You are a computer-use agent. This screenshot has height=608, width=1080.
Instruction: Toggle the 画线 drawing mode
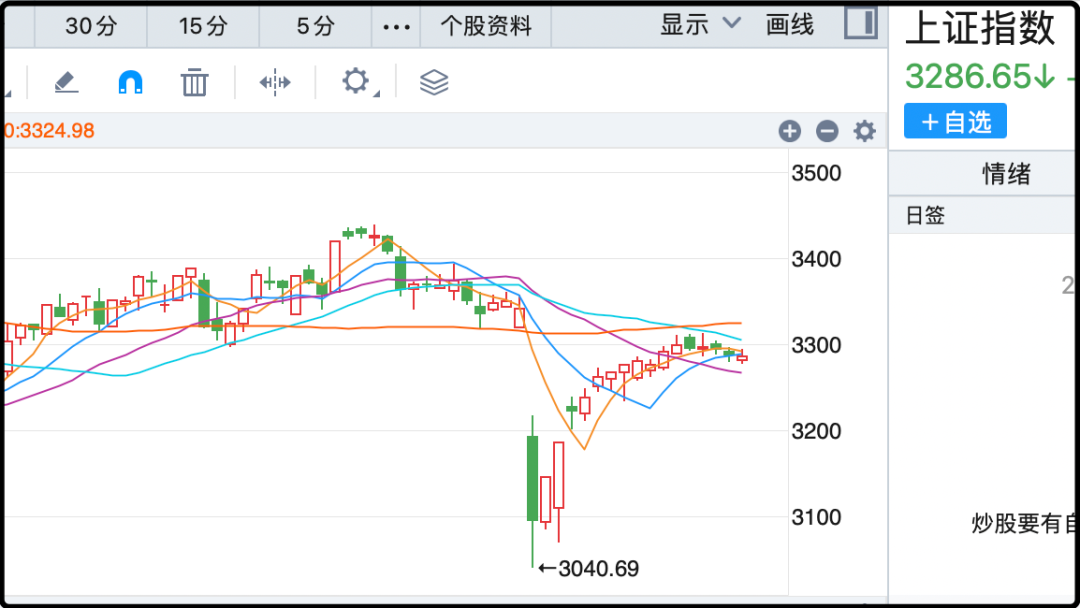click(790, 25)
